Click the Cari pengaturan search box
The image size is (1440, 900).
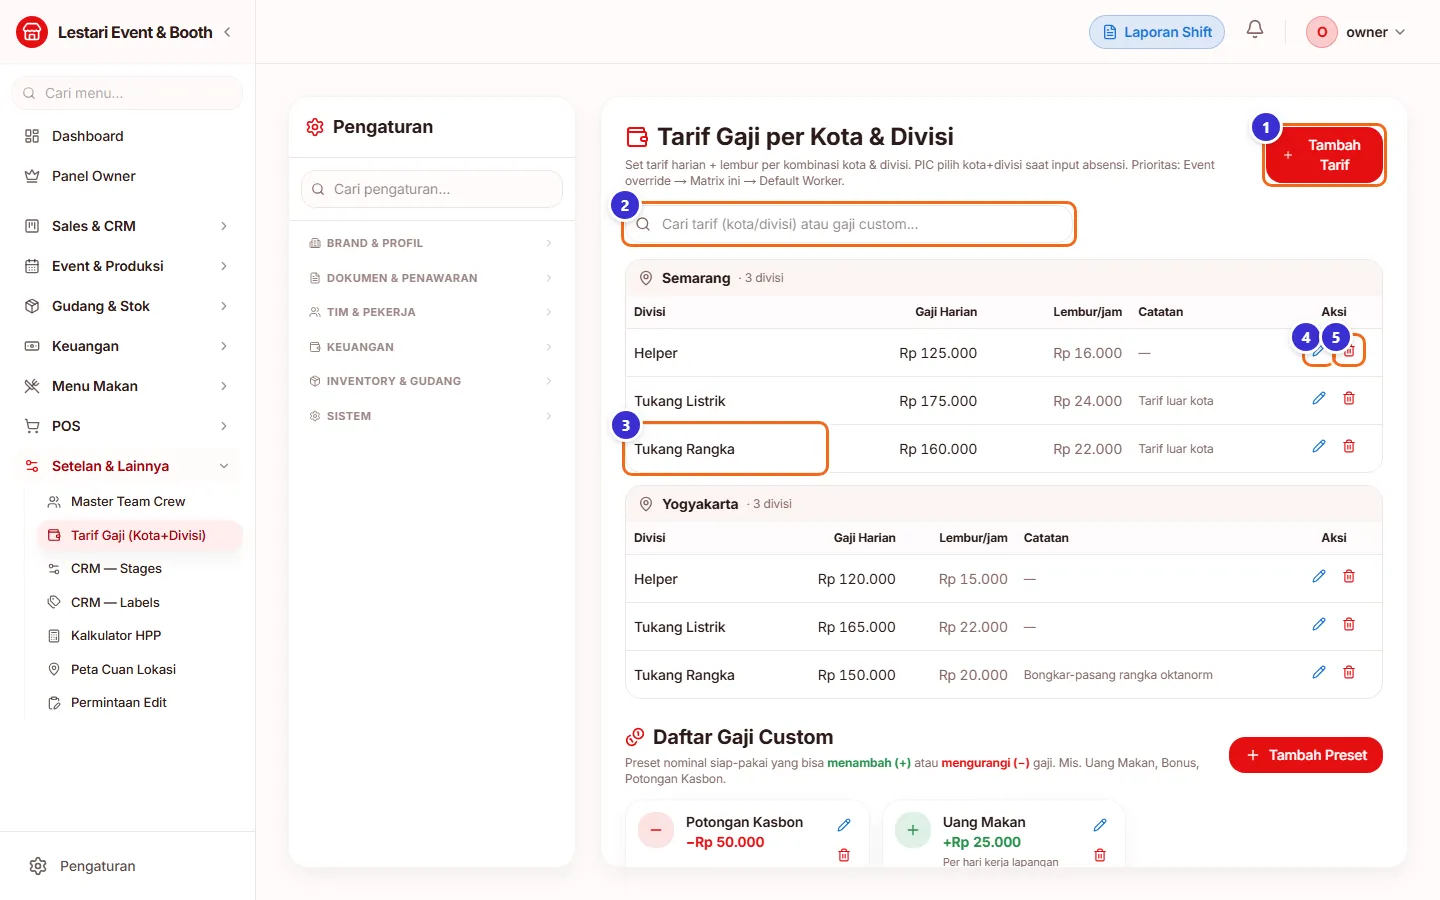(431, 189)
